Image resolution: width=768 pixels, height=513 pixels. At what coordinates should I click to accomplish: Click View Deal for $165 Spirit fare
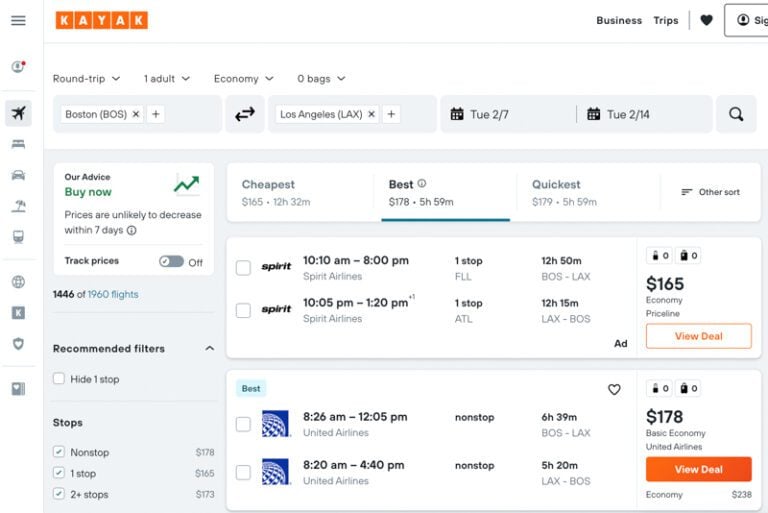click(x=698, y=336)
